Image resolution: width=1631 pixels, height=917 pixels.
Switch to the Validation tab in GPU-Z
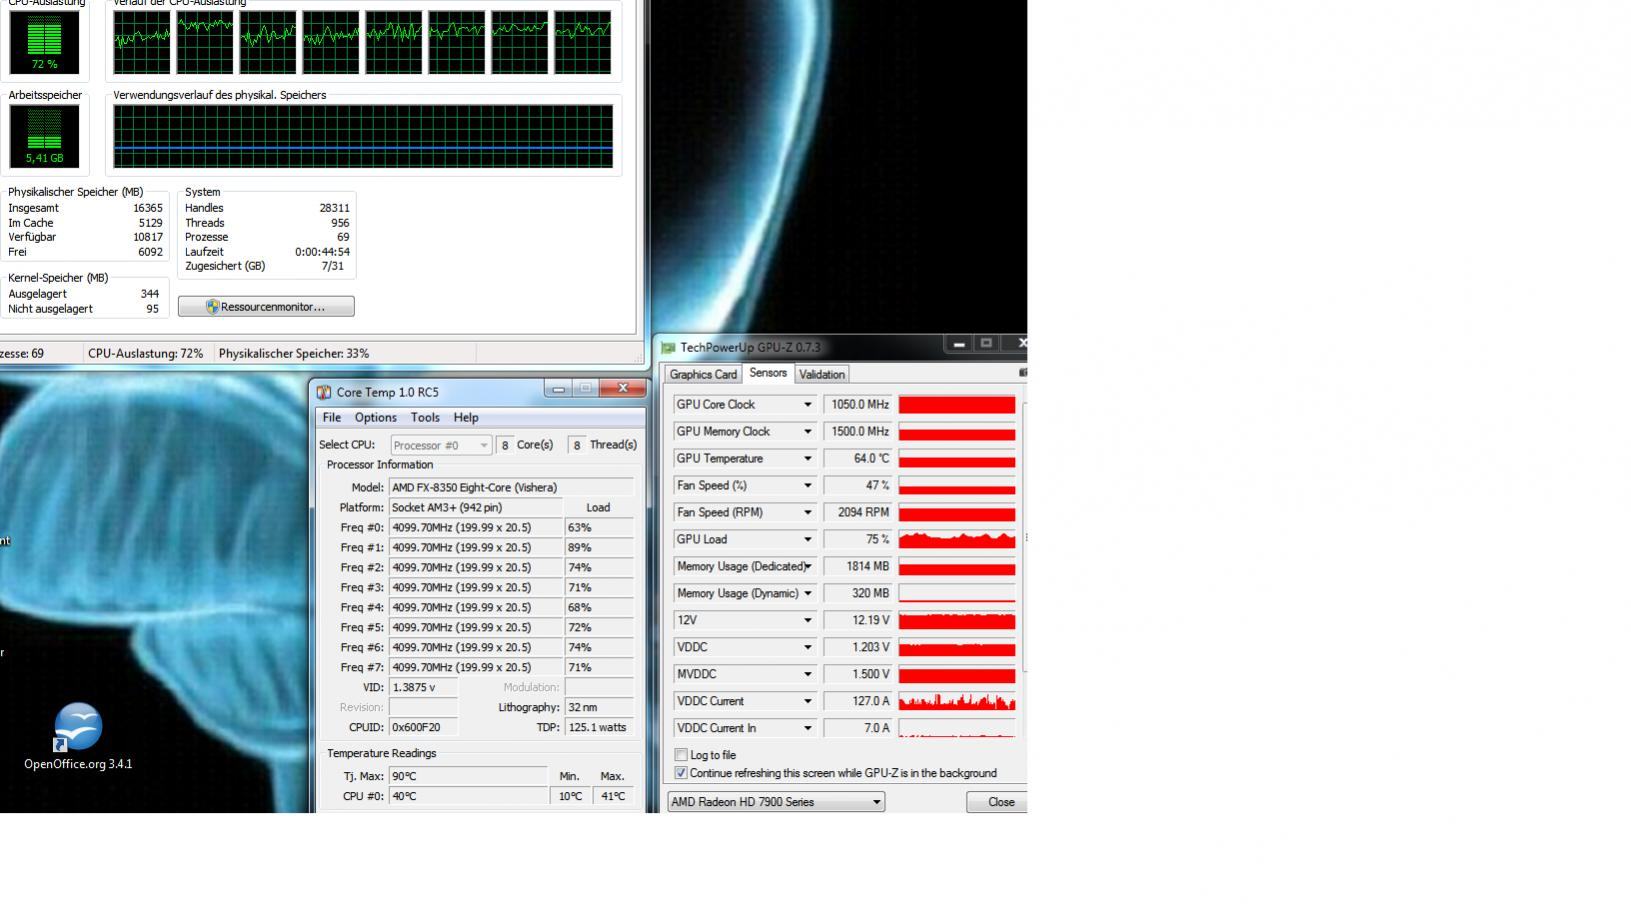point(822,375)
